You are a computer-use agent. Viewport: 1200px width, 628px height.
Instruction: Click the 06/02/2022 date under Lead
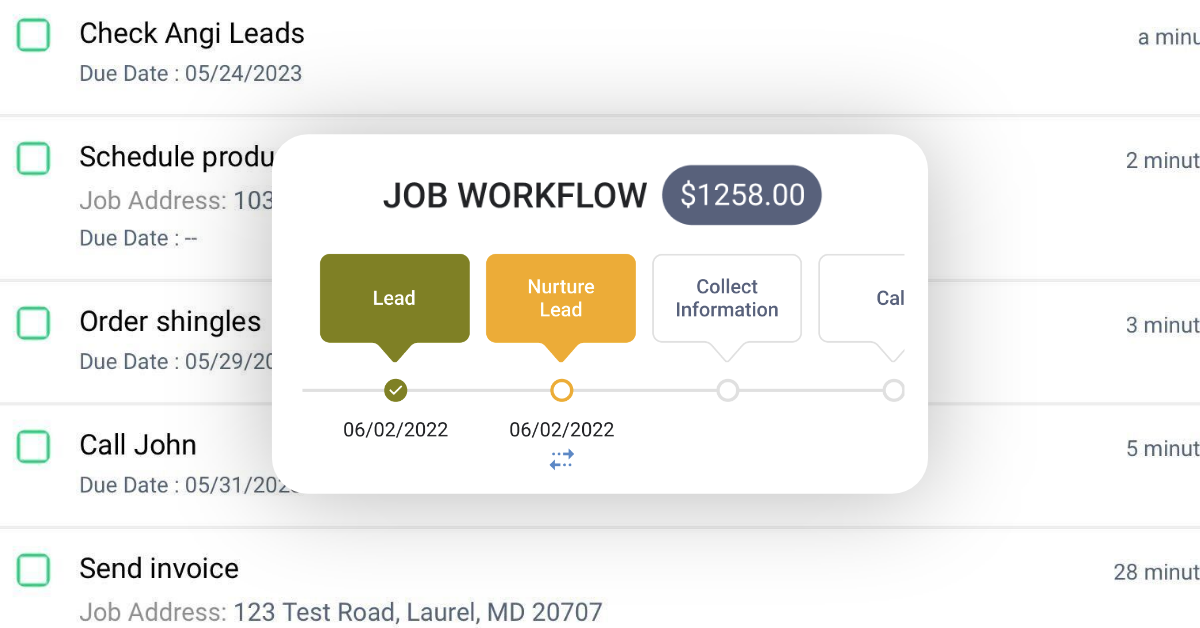point(395,429)
